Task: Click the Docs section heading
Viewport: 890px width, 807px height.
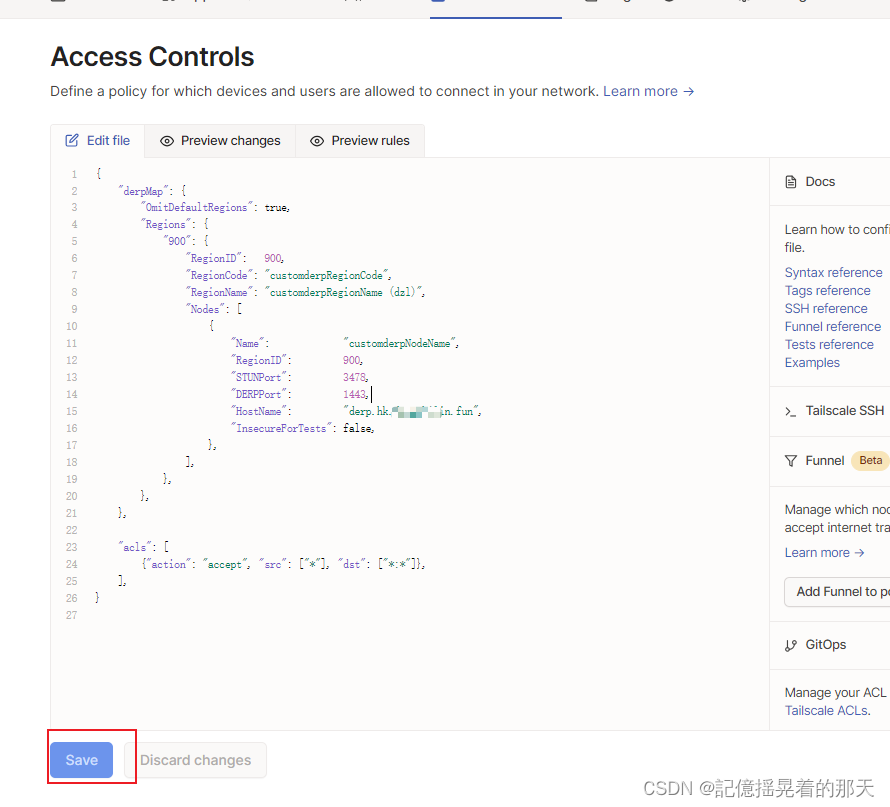Action: click(820, 182)
